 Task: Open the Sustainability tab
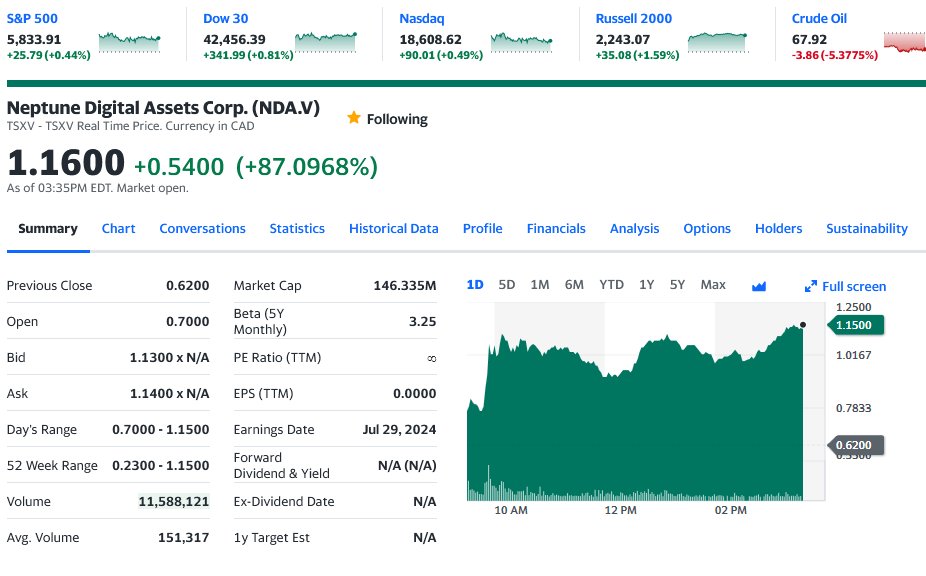pos(867,229)
